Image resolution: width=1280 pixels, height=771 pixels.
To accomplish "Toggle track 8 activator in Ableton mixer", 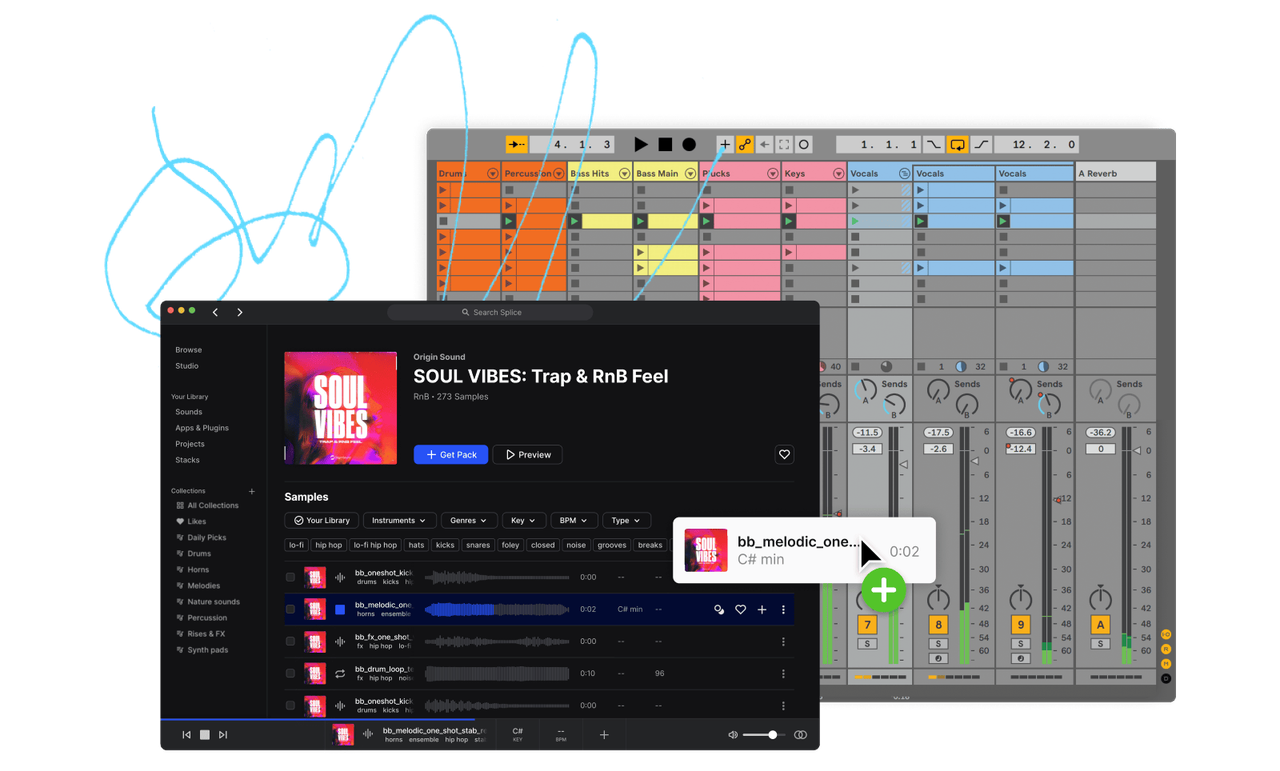I will pyautogui.click(x=938, y=625).
